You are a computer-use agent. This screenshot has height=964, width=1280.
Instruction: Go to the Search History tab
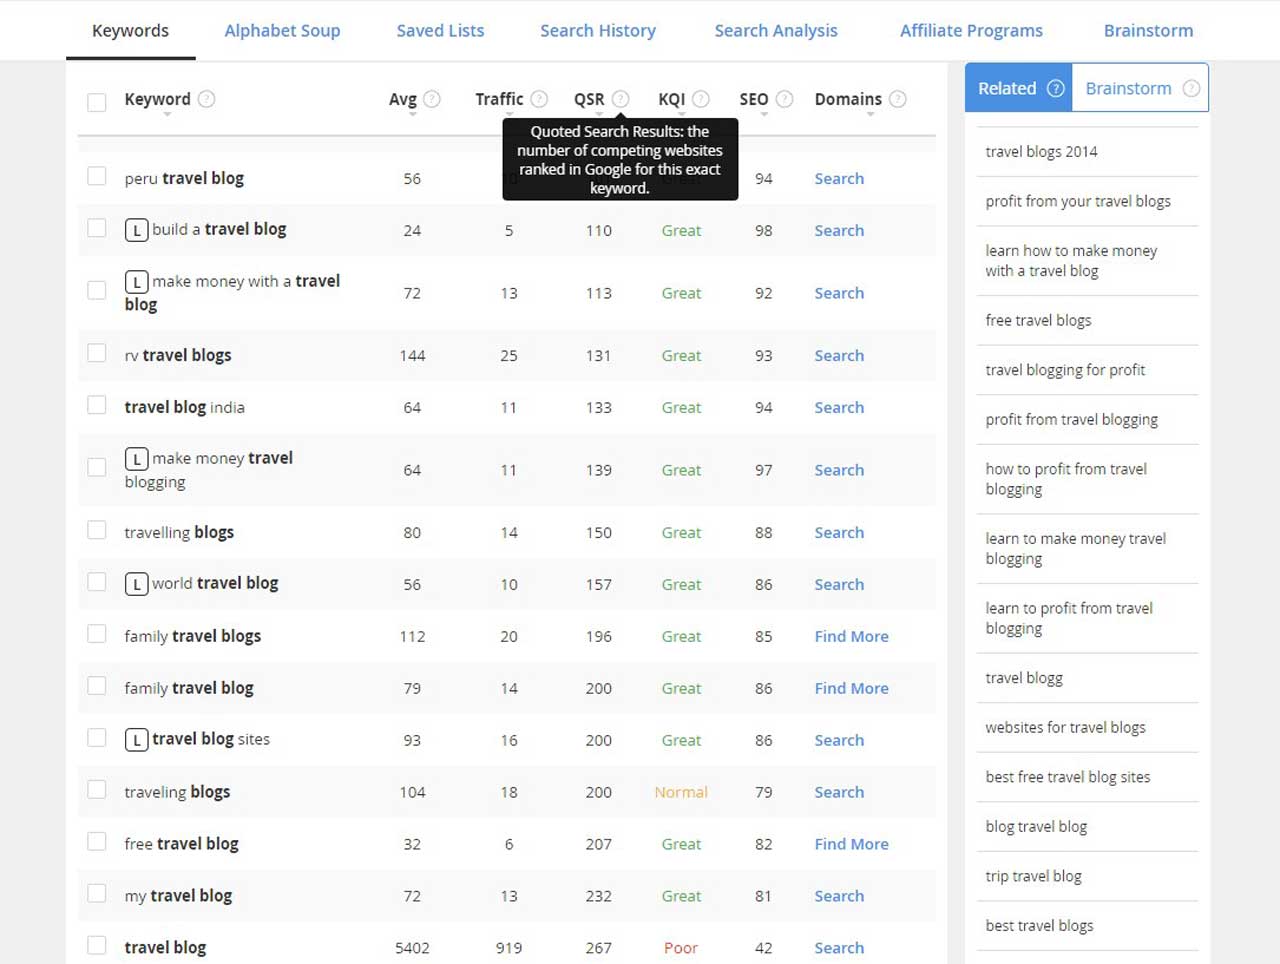(x=598, y=31)
